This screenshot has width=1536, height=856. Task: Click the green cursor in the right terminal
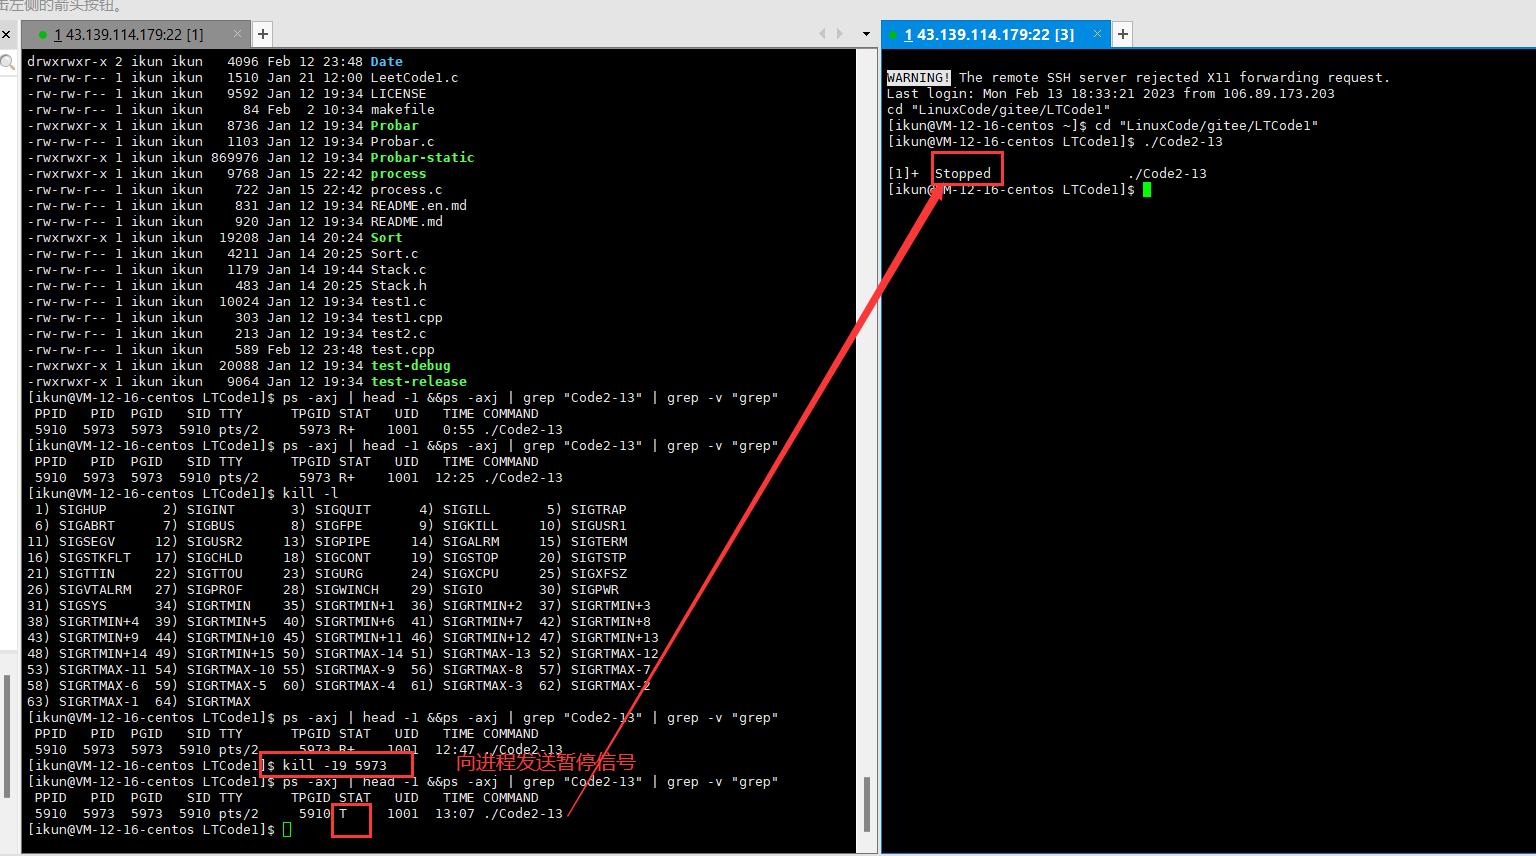click(x=1147, y=189)
